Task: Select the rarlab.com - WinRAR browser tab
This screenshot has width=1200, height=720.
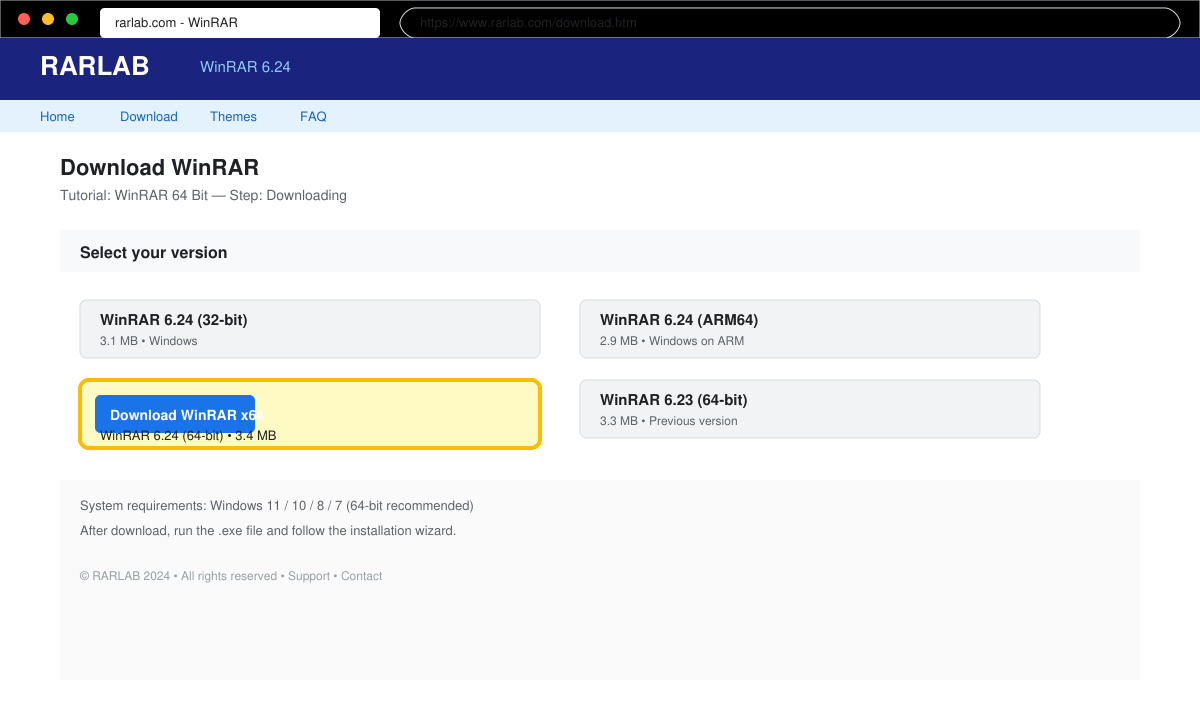Action: click(x=240, y=22)
